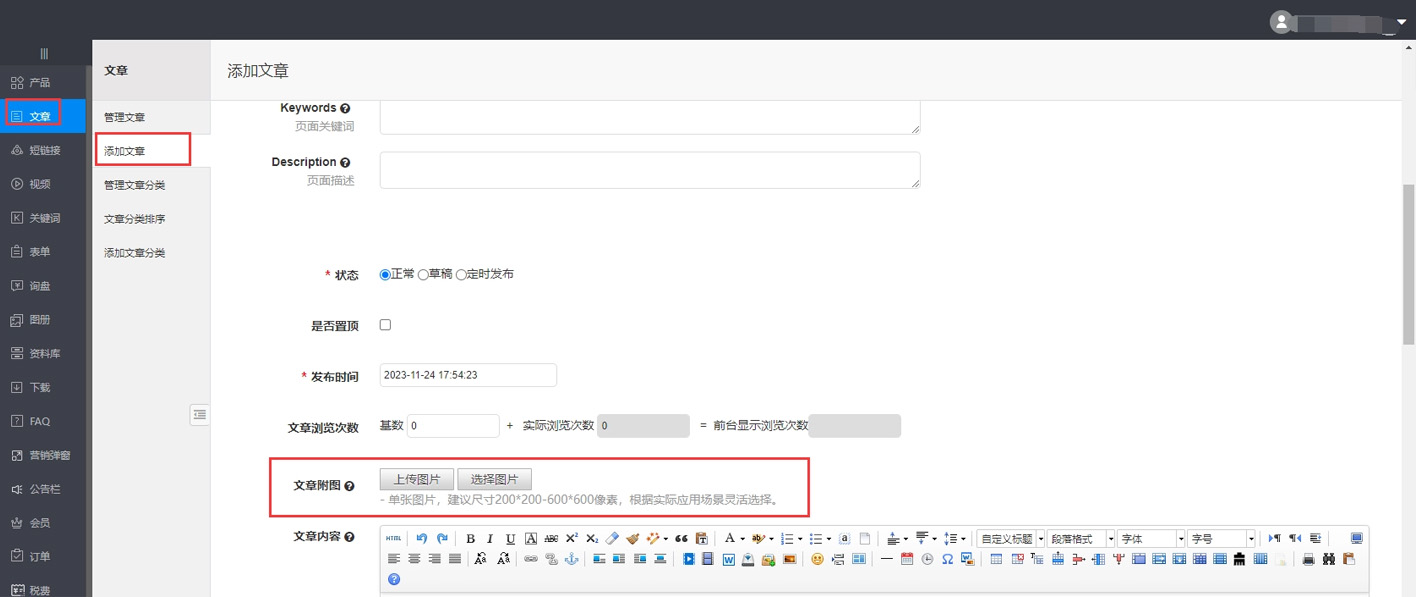Print article content icon

click(1308, 559)
